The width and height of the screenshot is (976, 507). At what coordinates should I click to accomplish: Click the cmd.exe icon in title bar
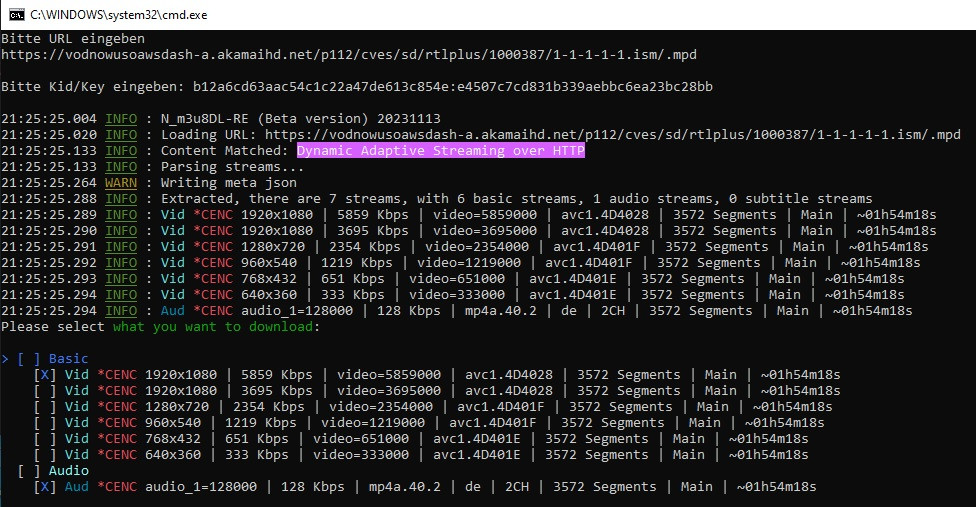pos(16,14)
